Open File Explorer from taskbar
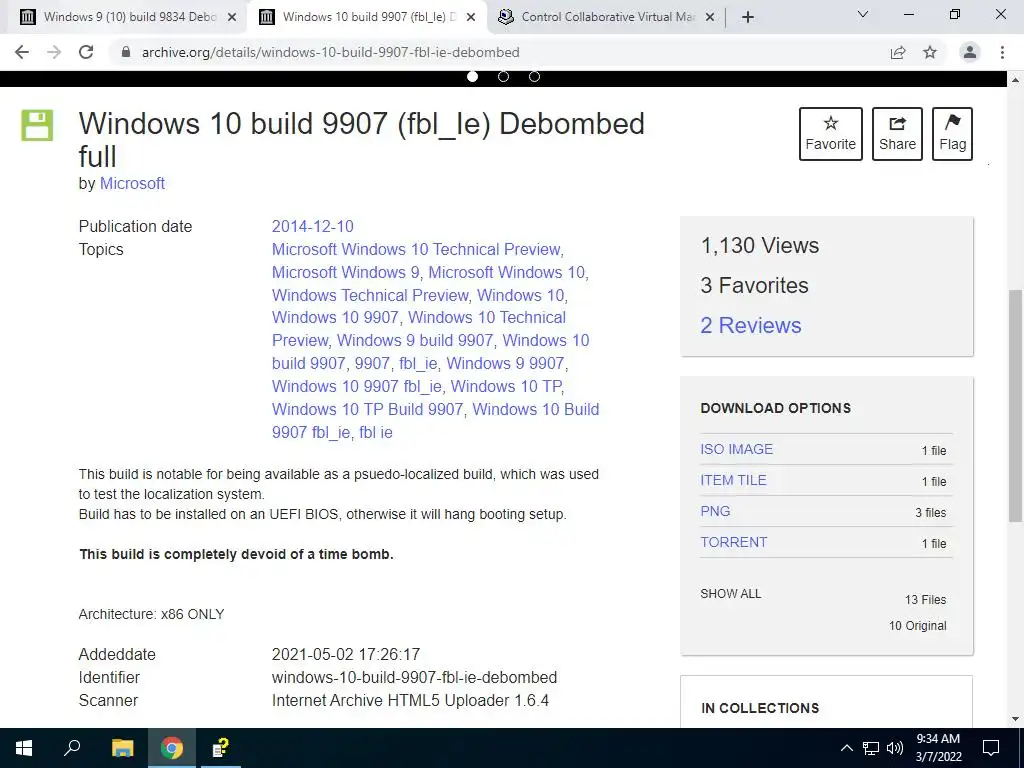The image size is (1024, 768). 122,748
